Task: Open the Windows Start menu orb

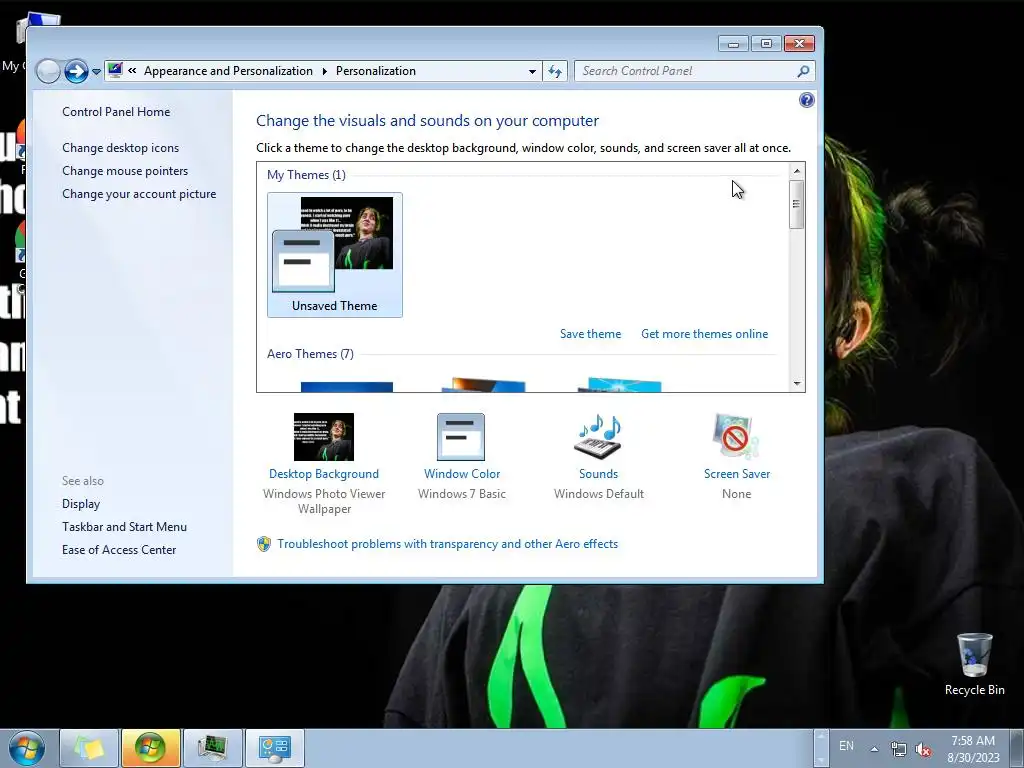Action: 27,748
